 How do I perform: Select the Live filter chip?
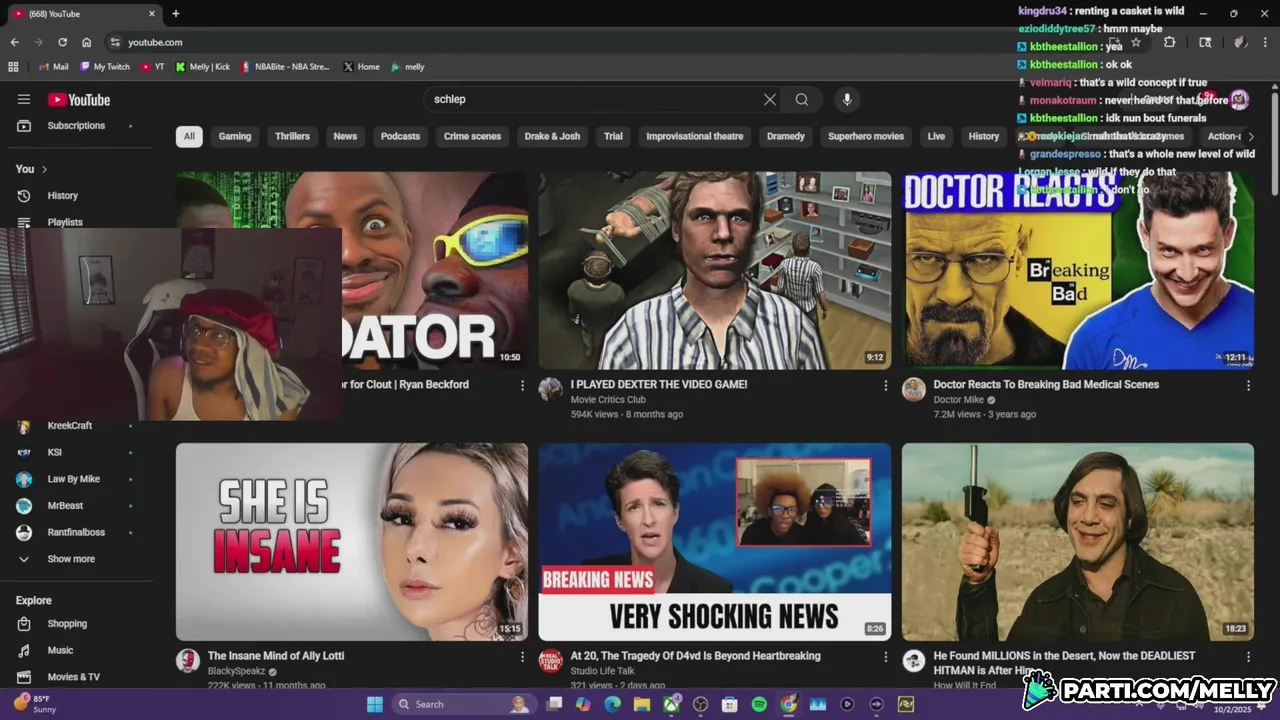[x=936, y=136]
